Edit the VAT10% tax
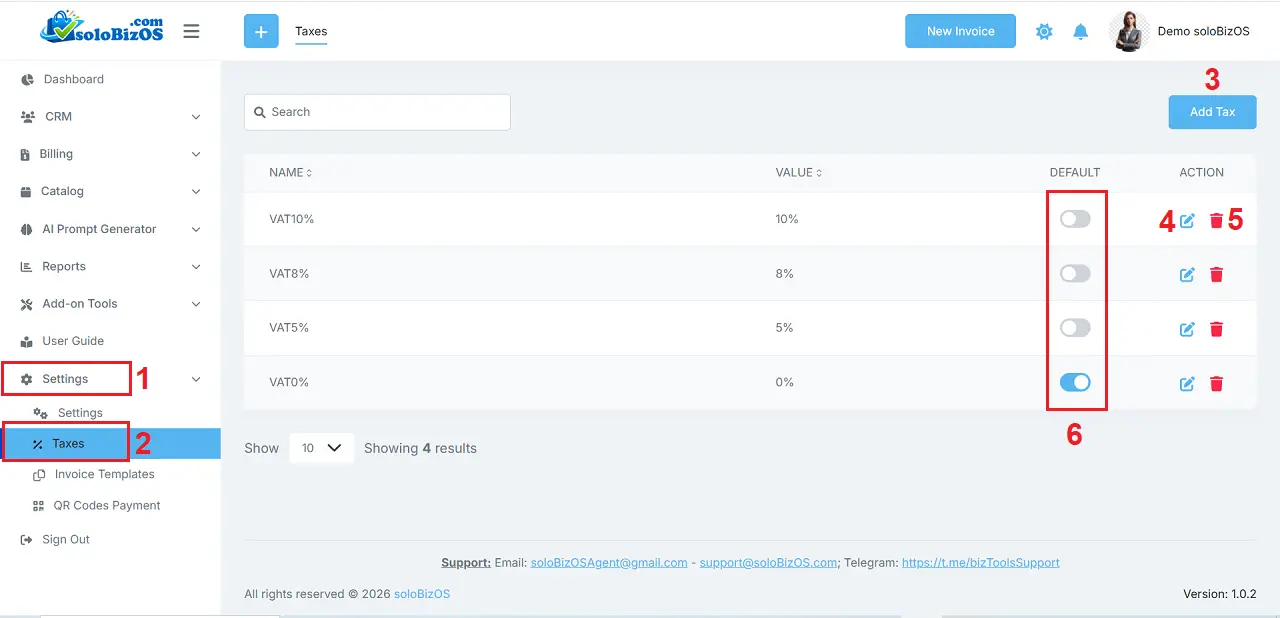 tap(1187, 220)
